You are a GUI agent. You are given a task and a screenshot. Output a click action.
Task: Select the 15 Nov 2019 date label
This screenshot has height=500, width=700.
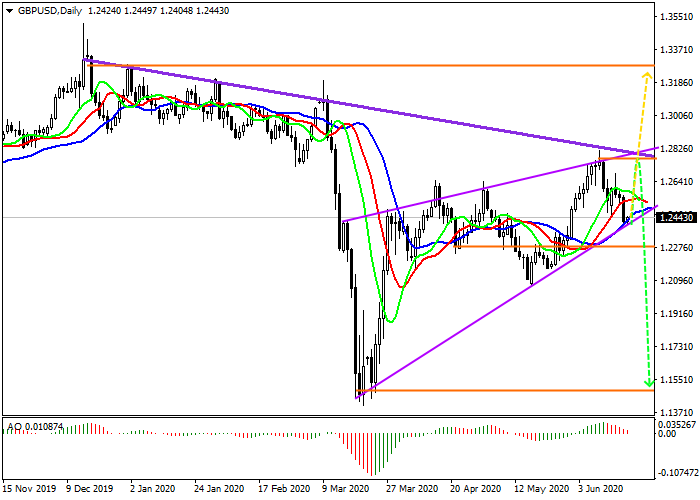pyautogui.click(x=30, y=491)
